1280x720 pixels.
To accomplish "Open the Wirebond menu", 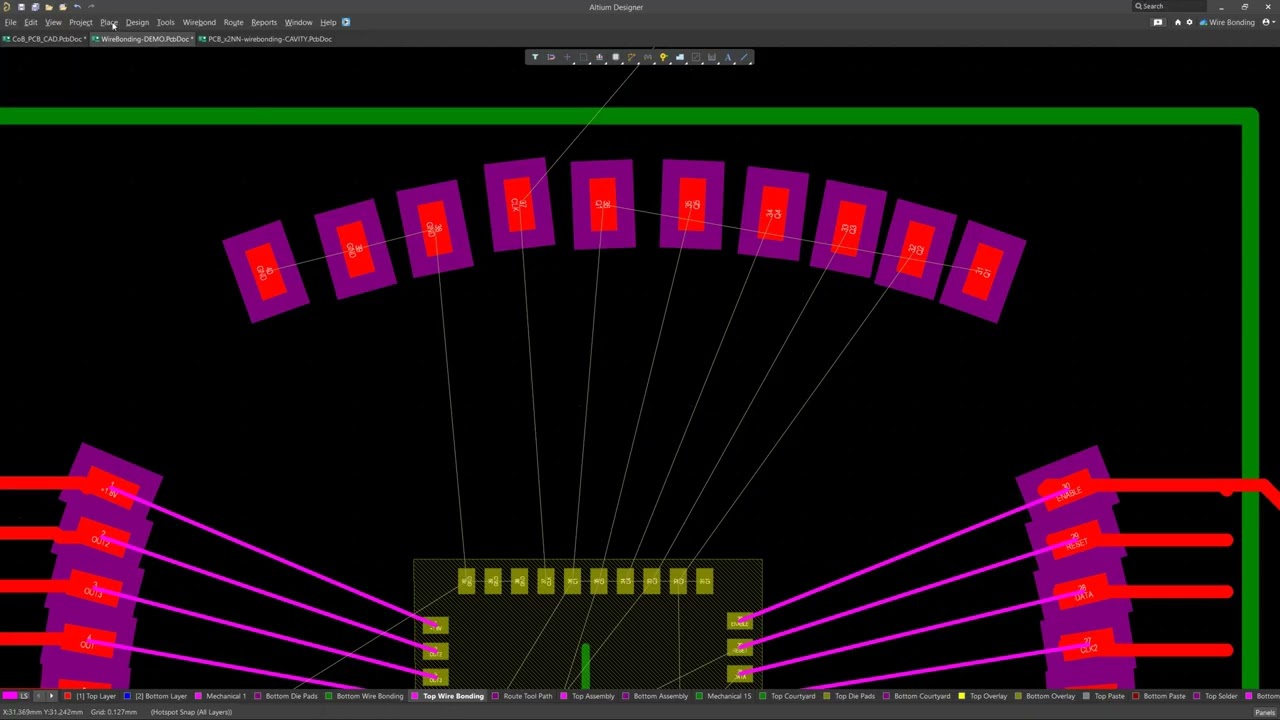I will 198,22.
